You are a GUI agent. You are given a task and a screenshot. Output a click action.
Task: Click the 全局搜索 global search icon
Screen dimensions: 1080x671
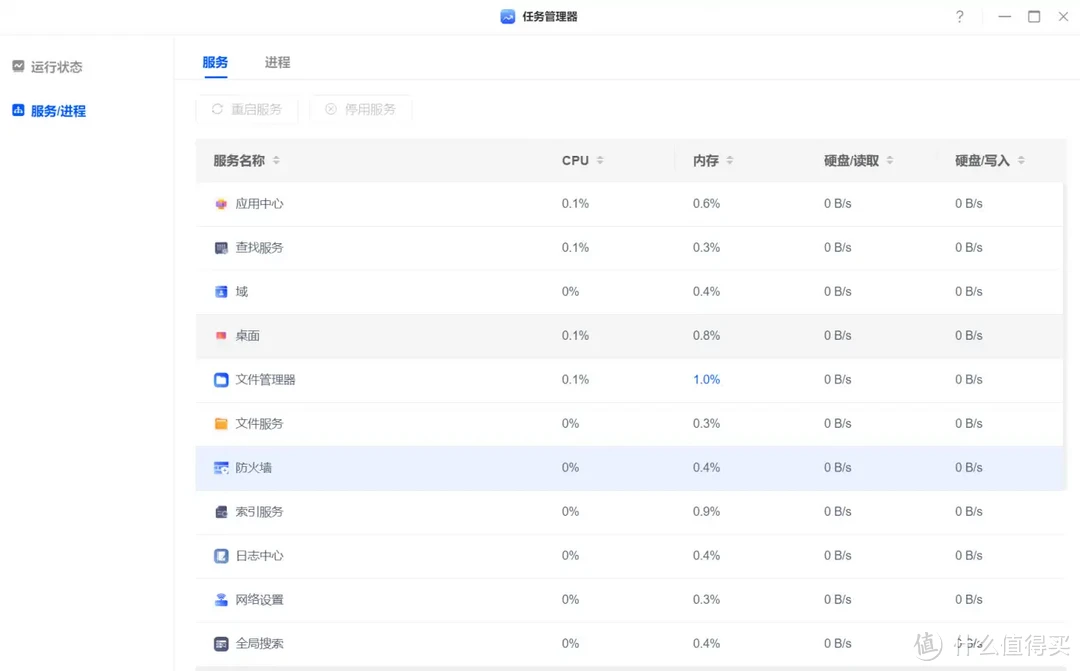(221, 643)
